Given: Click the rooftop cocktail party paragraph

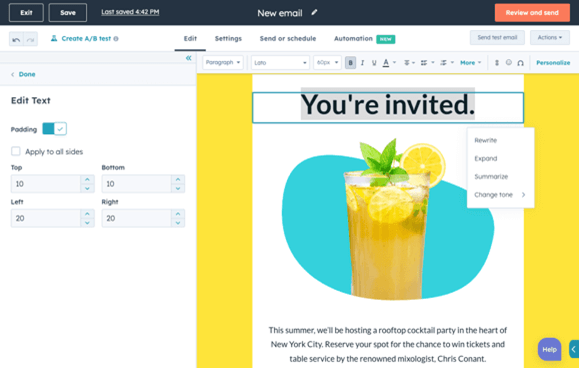Looking at the screenshot, I should [x=388, y=344].
